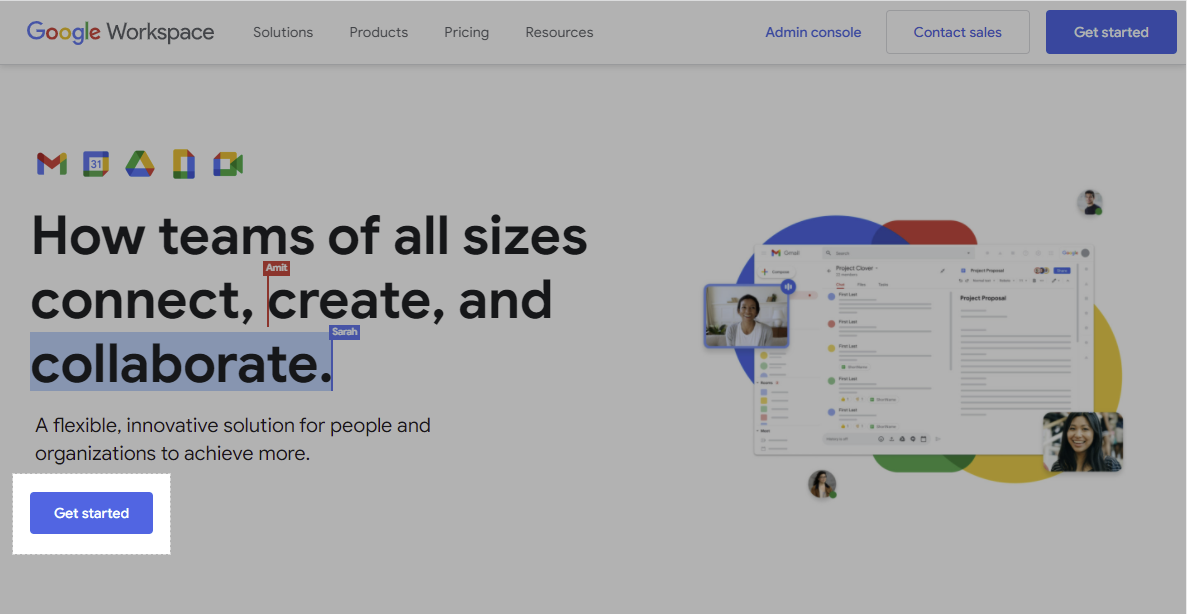Image resolution: width=1187 pixels, height=614 pixels.
Task: Click the audio indicator on the video call tile
Action: pos(788,287)
